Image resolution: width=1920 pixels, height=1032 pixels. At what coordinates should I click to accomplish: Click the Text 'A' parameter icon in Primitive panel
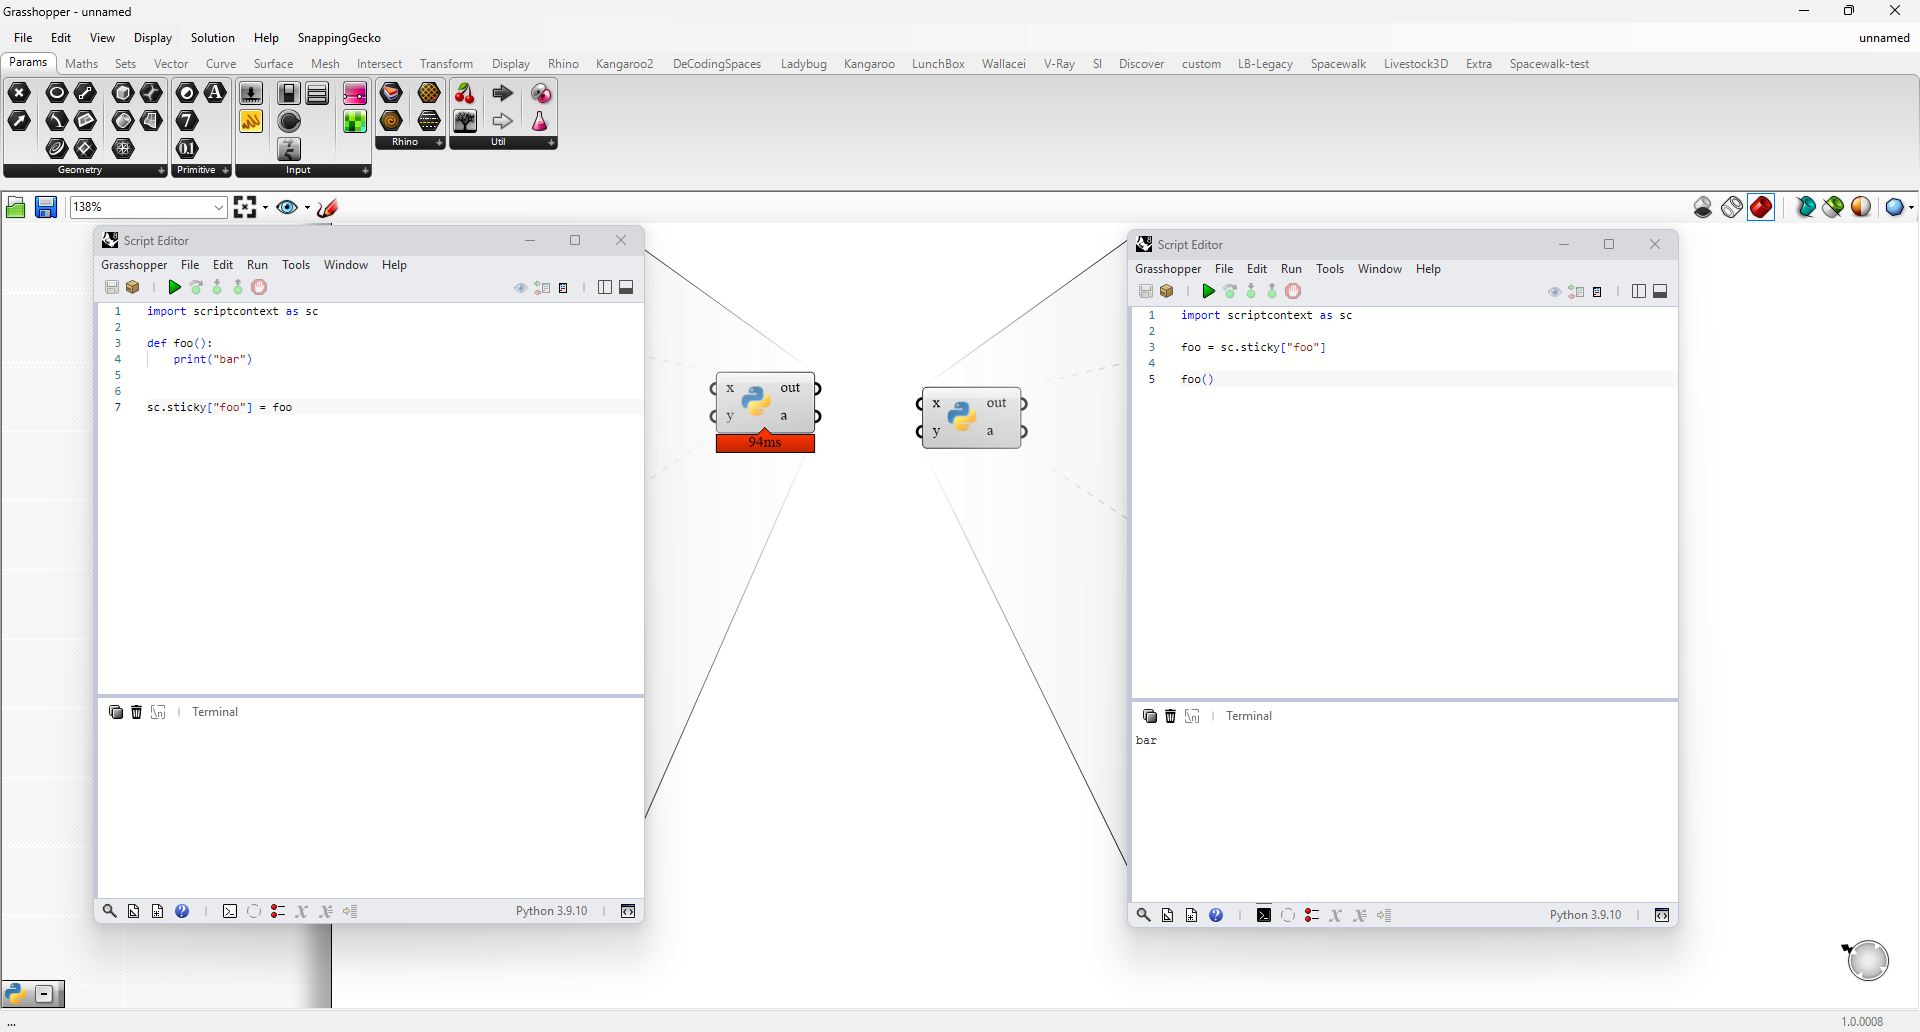[x=215, y=93]
